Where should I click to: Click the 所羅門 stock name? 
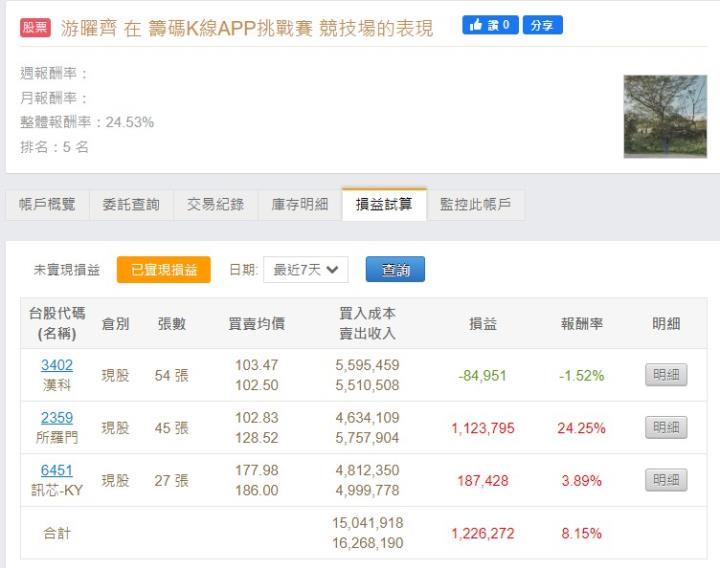pos(57,438)
